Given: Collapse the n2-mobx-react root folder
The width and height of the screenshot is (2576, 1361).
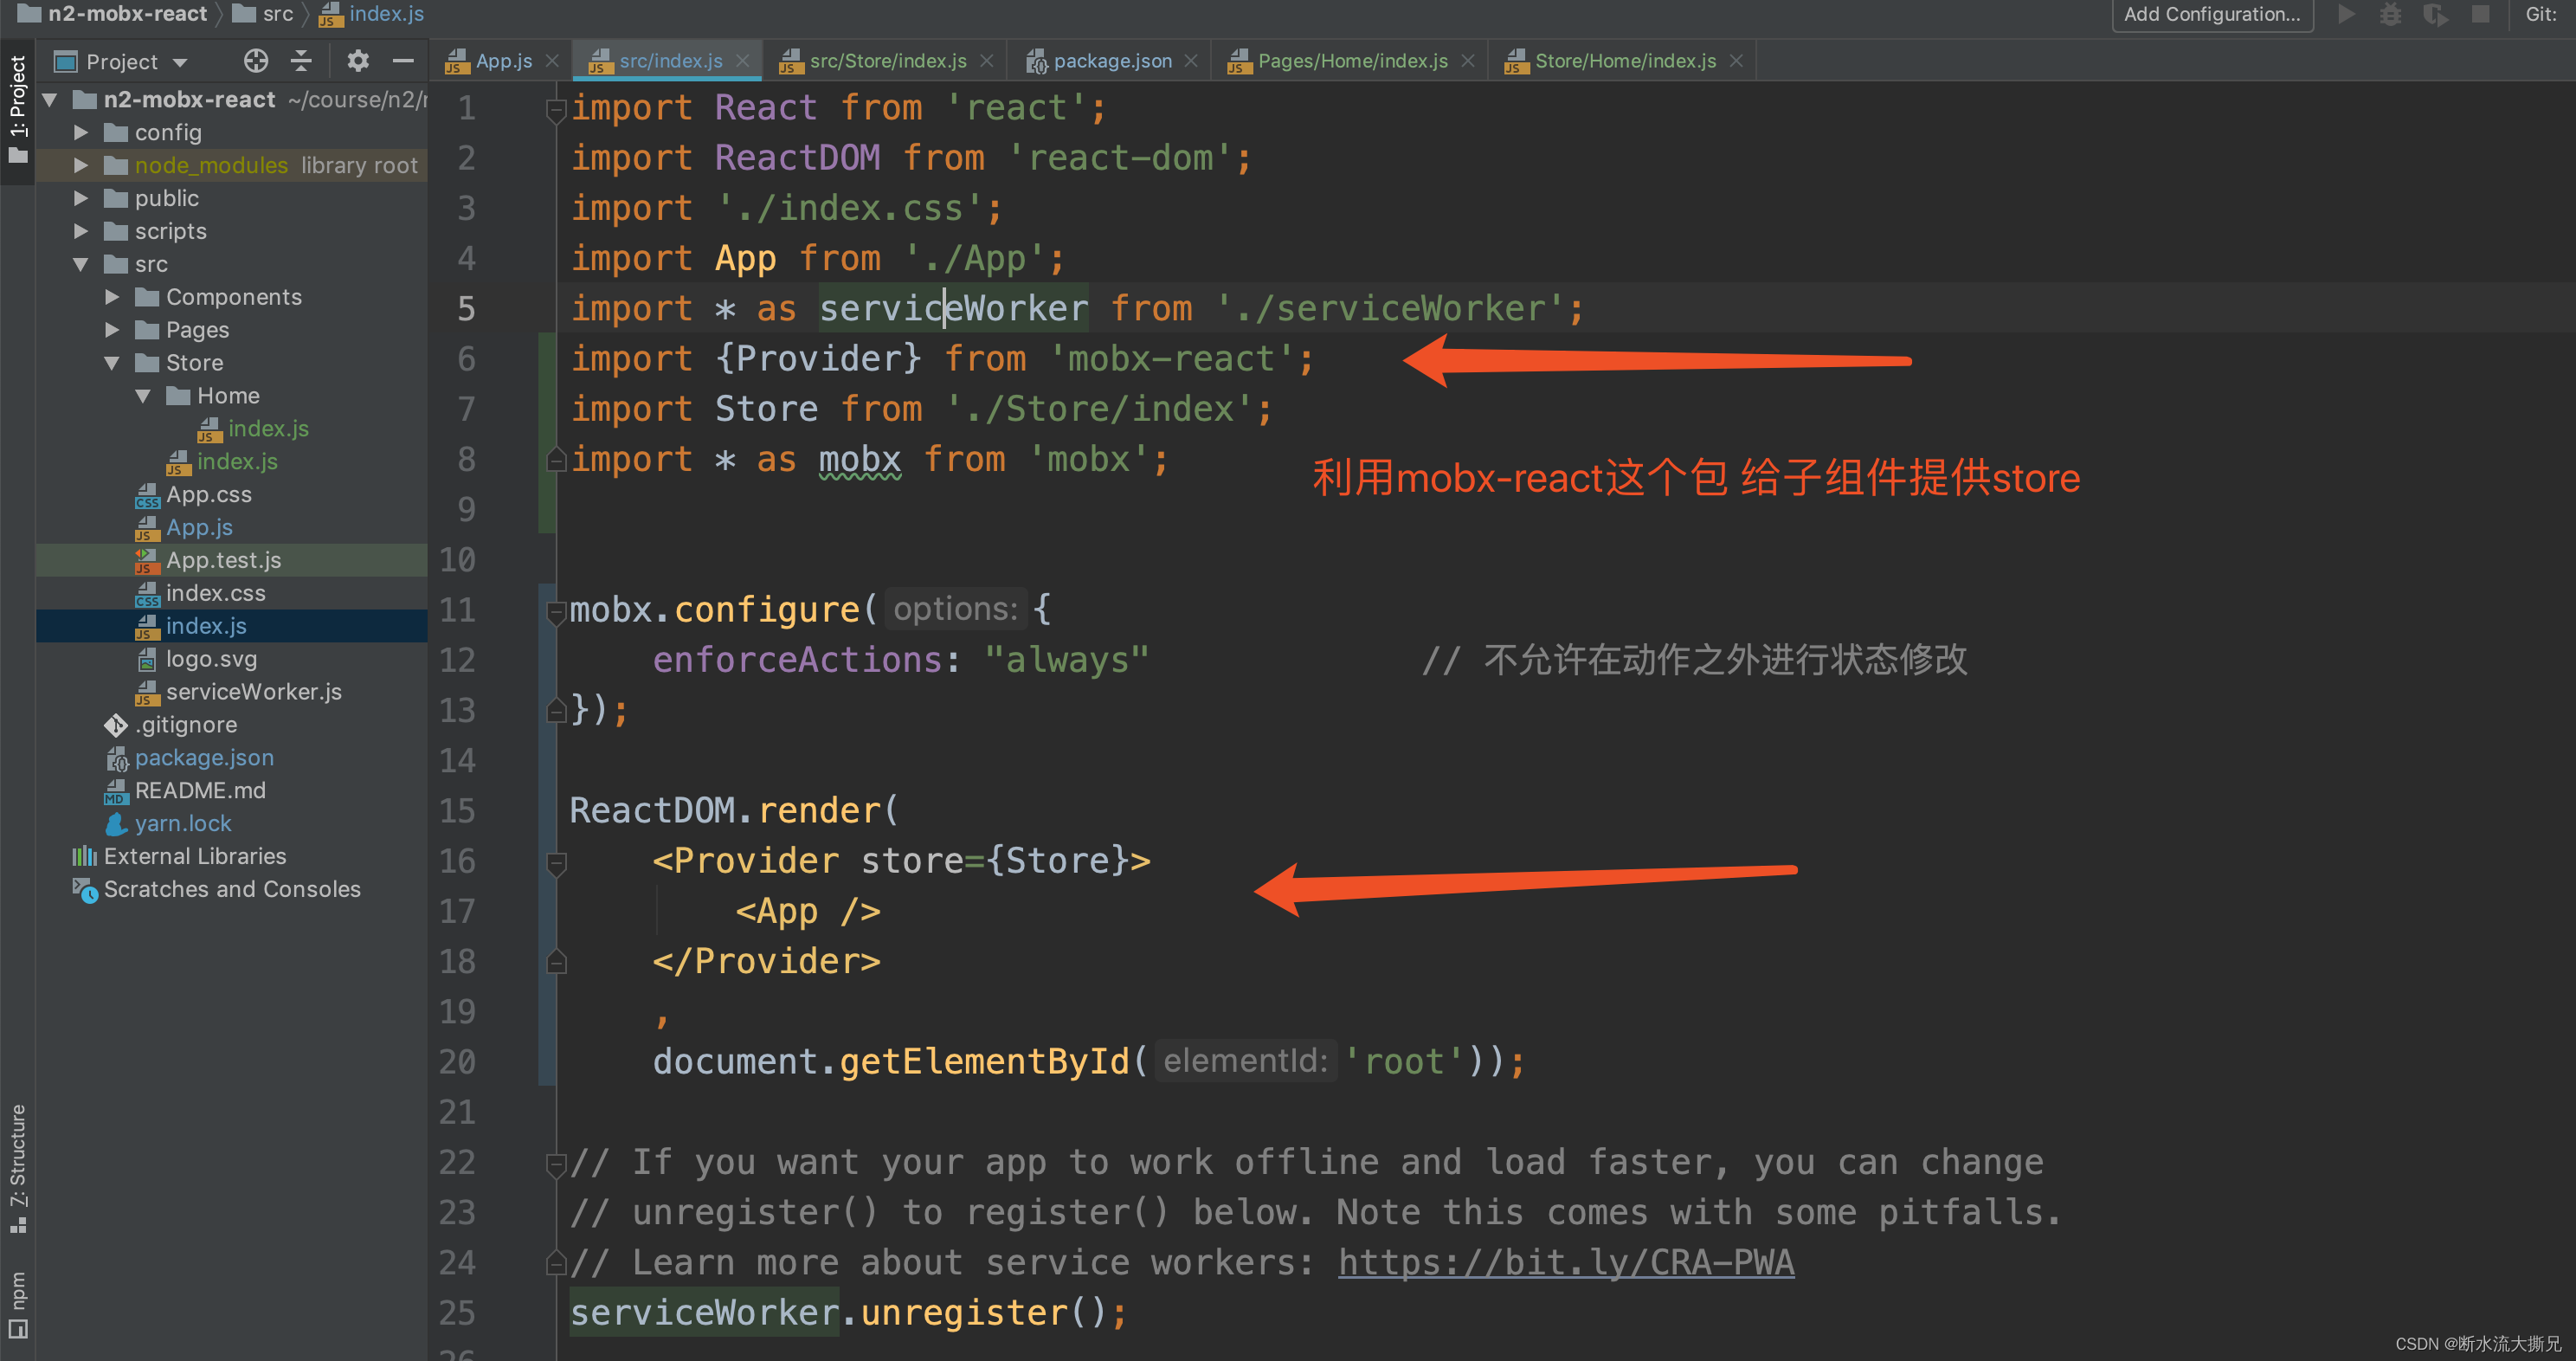Looking at the screenshot, I should pyautogui.click(x=50, y=100).
